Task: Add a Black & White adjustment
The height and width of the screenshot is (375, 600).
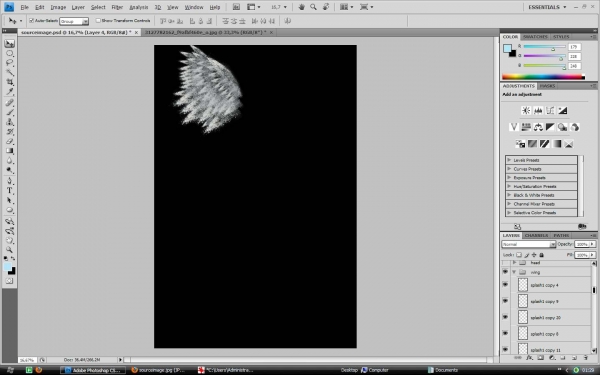Action: [550, 127]
